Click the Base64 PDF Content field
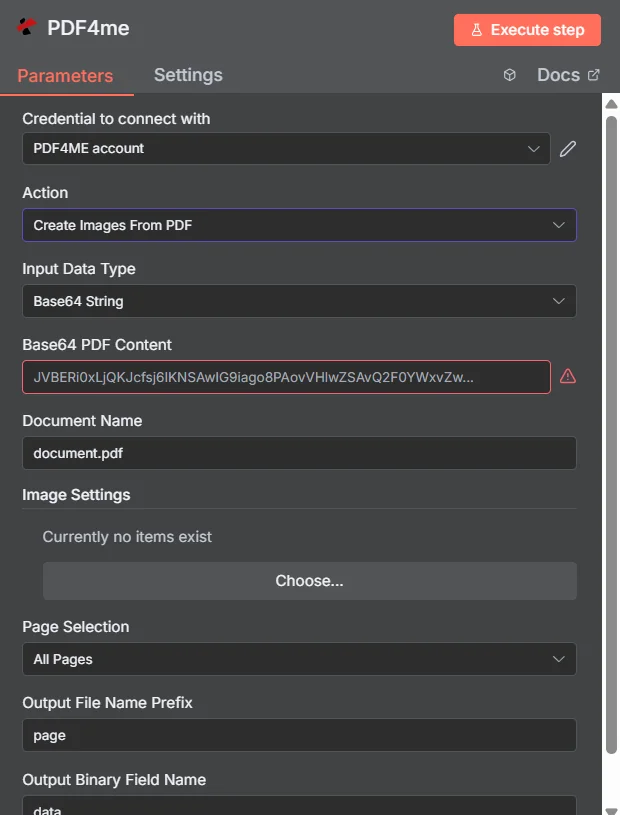Viewport: 620px width, 815px height. coord(286,377)
